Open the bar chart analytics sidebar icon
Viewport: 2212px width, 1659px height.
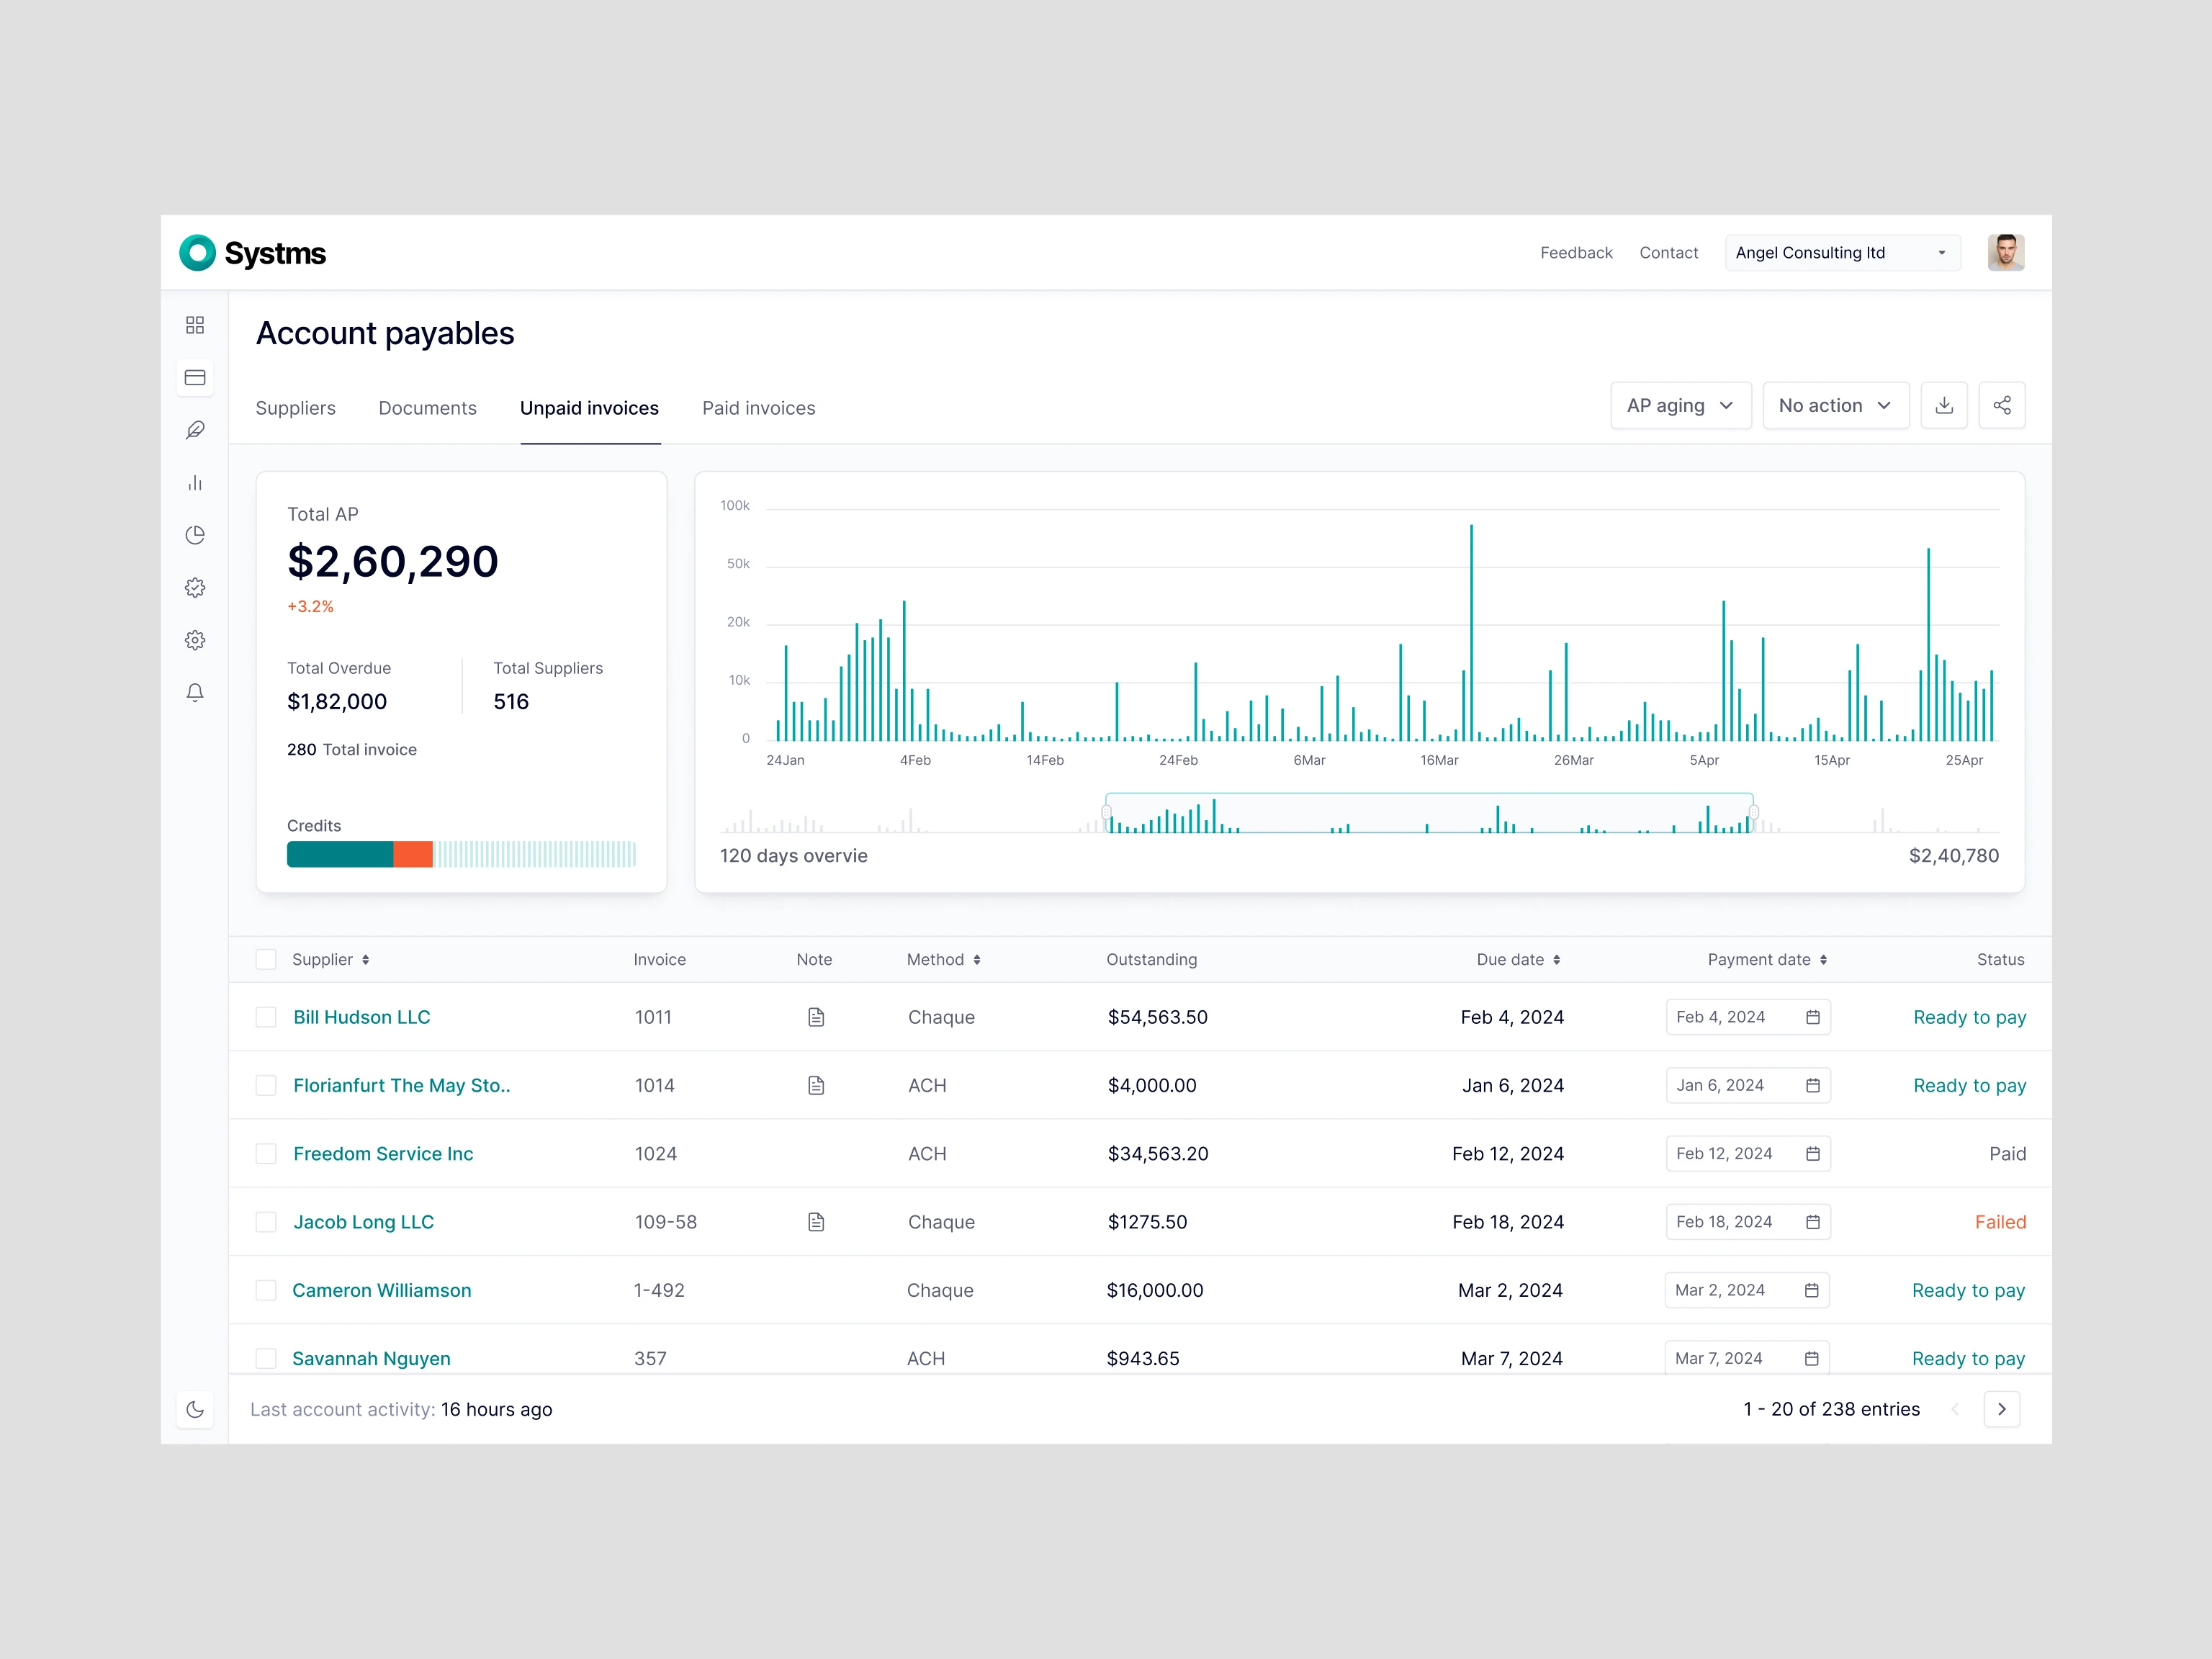(195, 483)
